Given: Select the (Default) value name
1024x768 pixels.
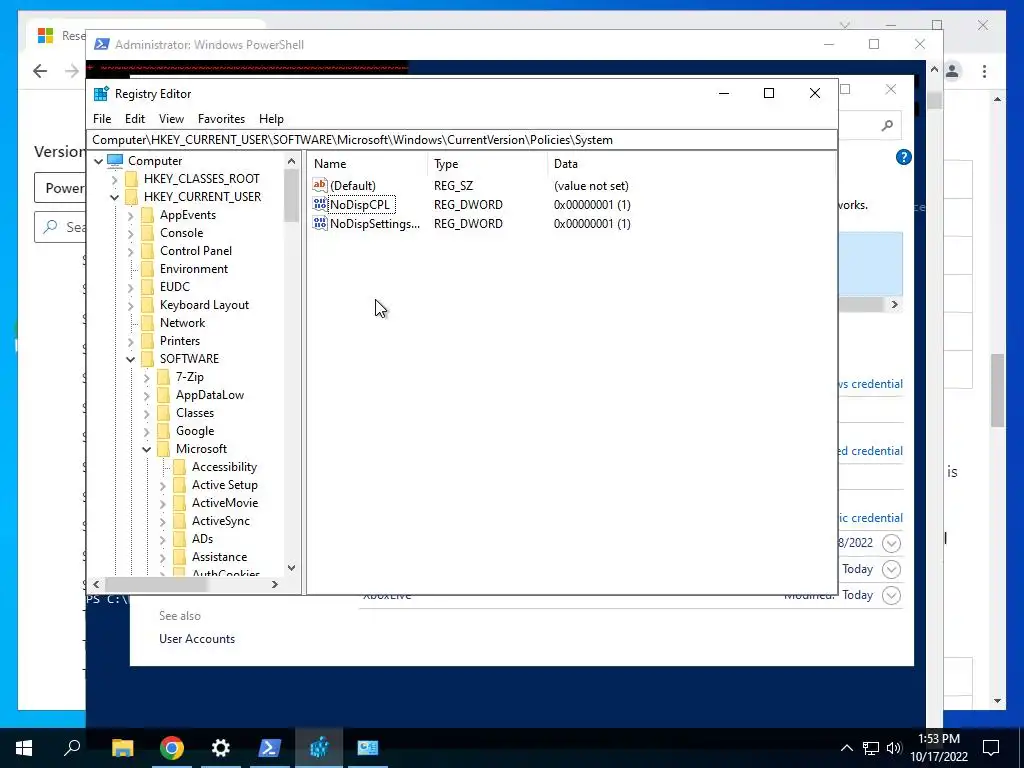Looking at the screenshot, I should click(353, 185).
